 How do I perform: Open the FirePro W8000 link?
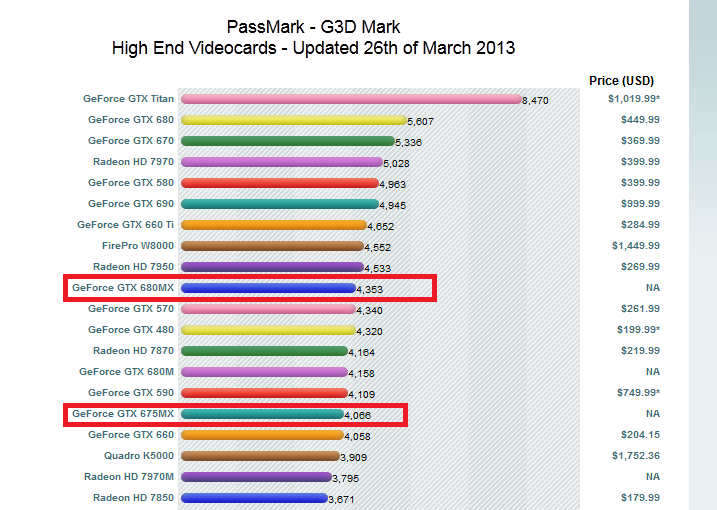click(138, 246)
